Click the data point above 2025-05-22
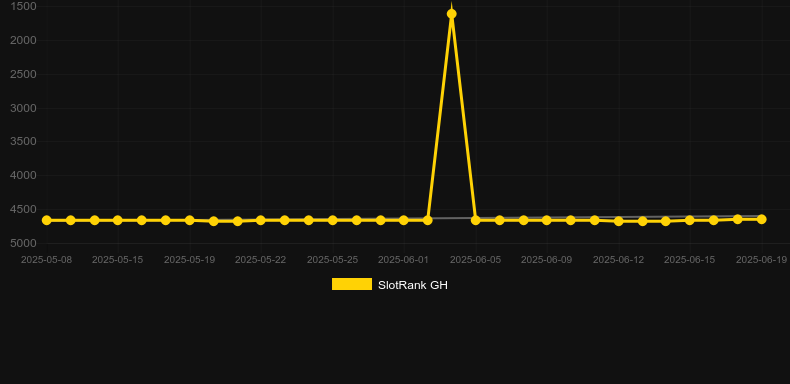Screen dimensions: 790x384 coord(260,220)
